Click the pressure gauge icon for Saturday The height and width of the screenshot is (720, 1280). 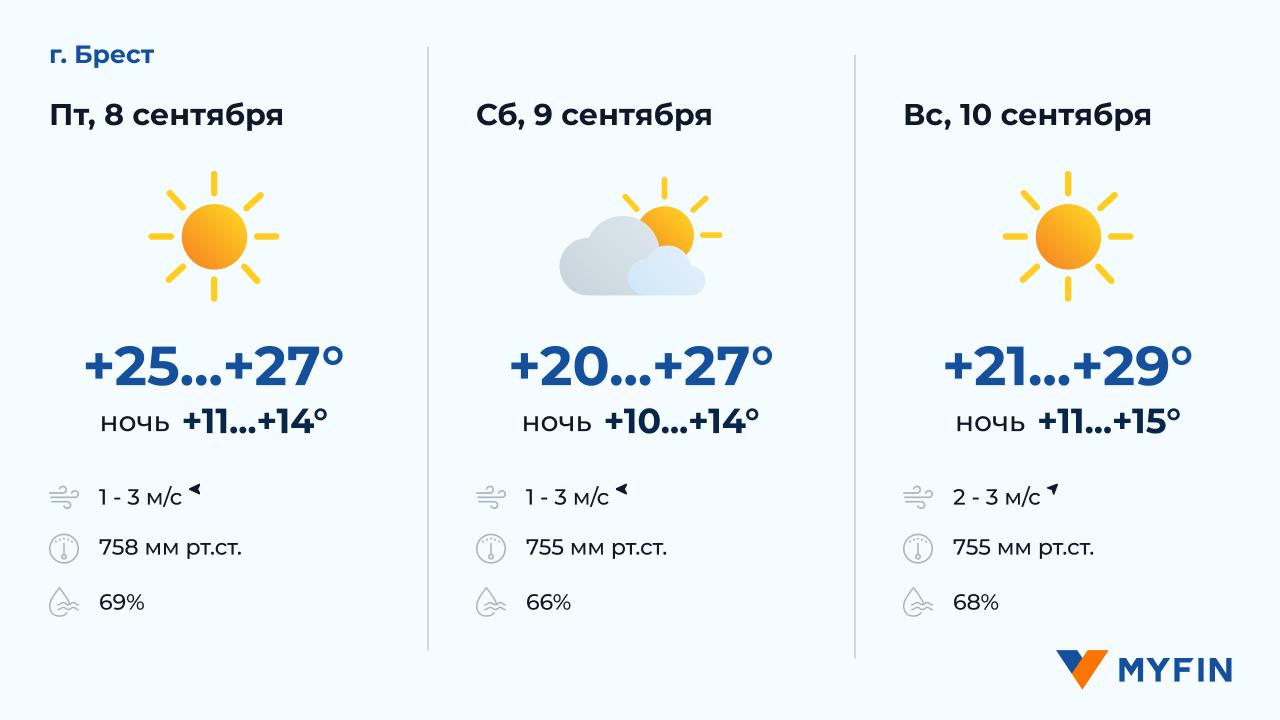[490, 549]
